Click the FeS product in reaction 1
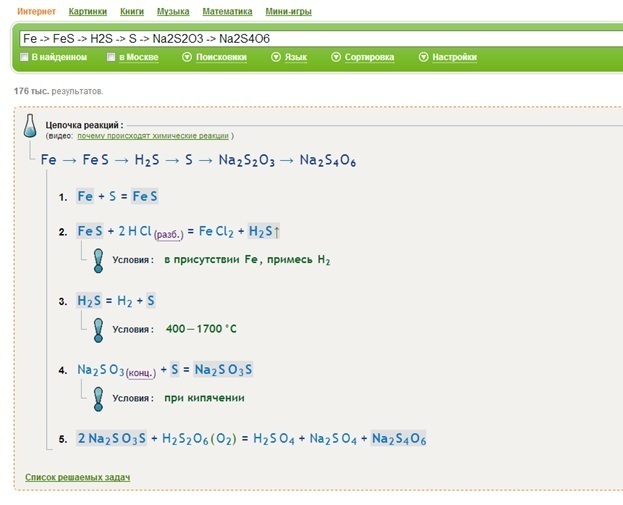Viewport: 623px width, 505px height. 145,197
